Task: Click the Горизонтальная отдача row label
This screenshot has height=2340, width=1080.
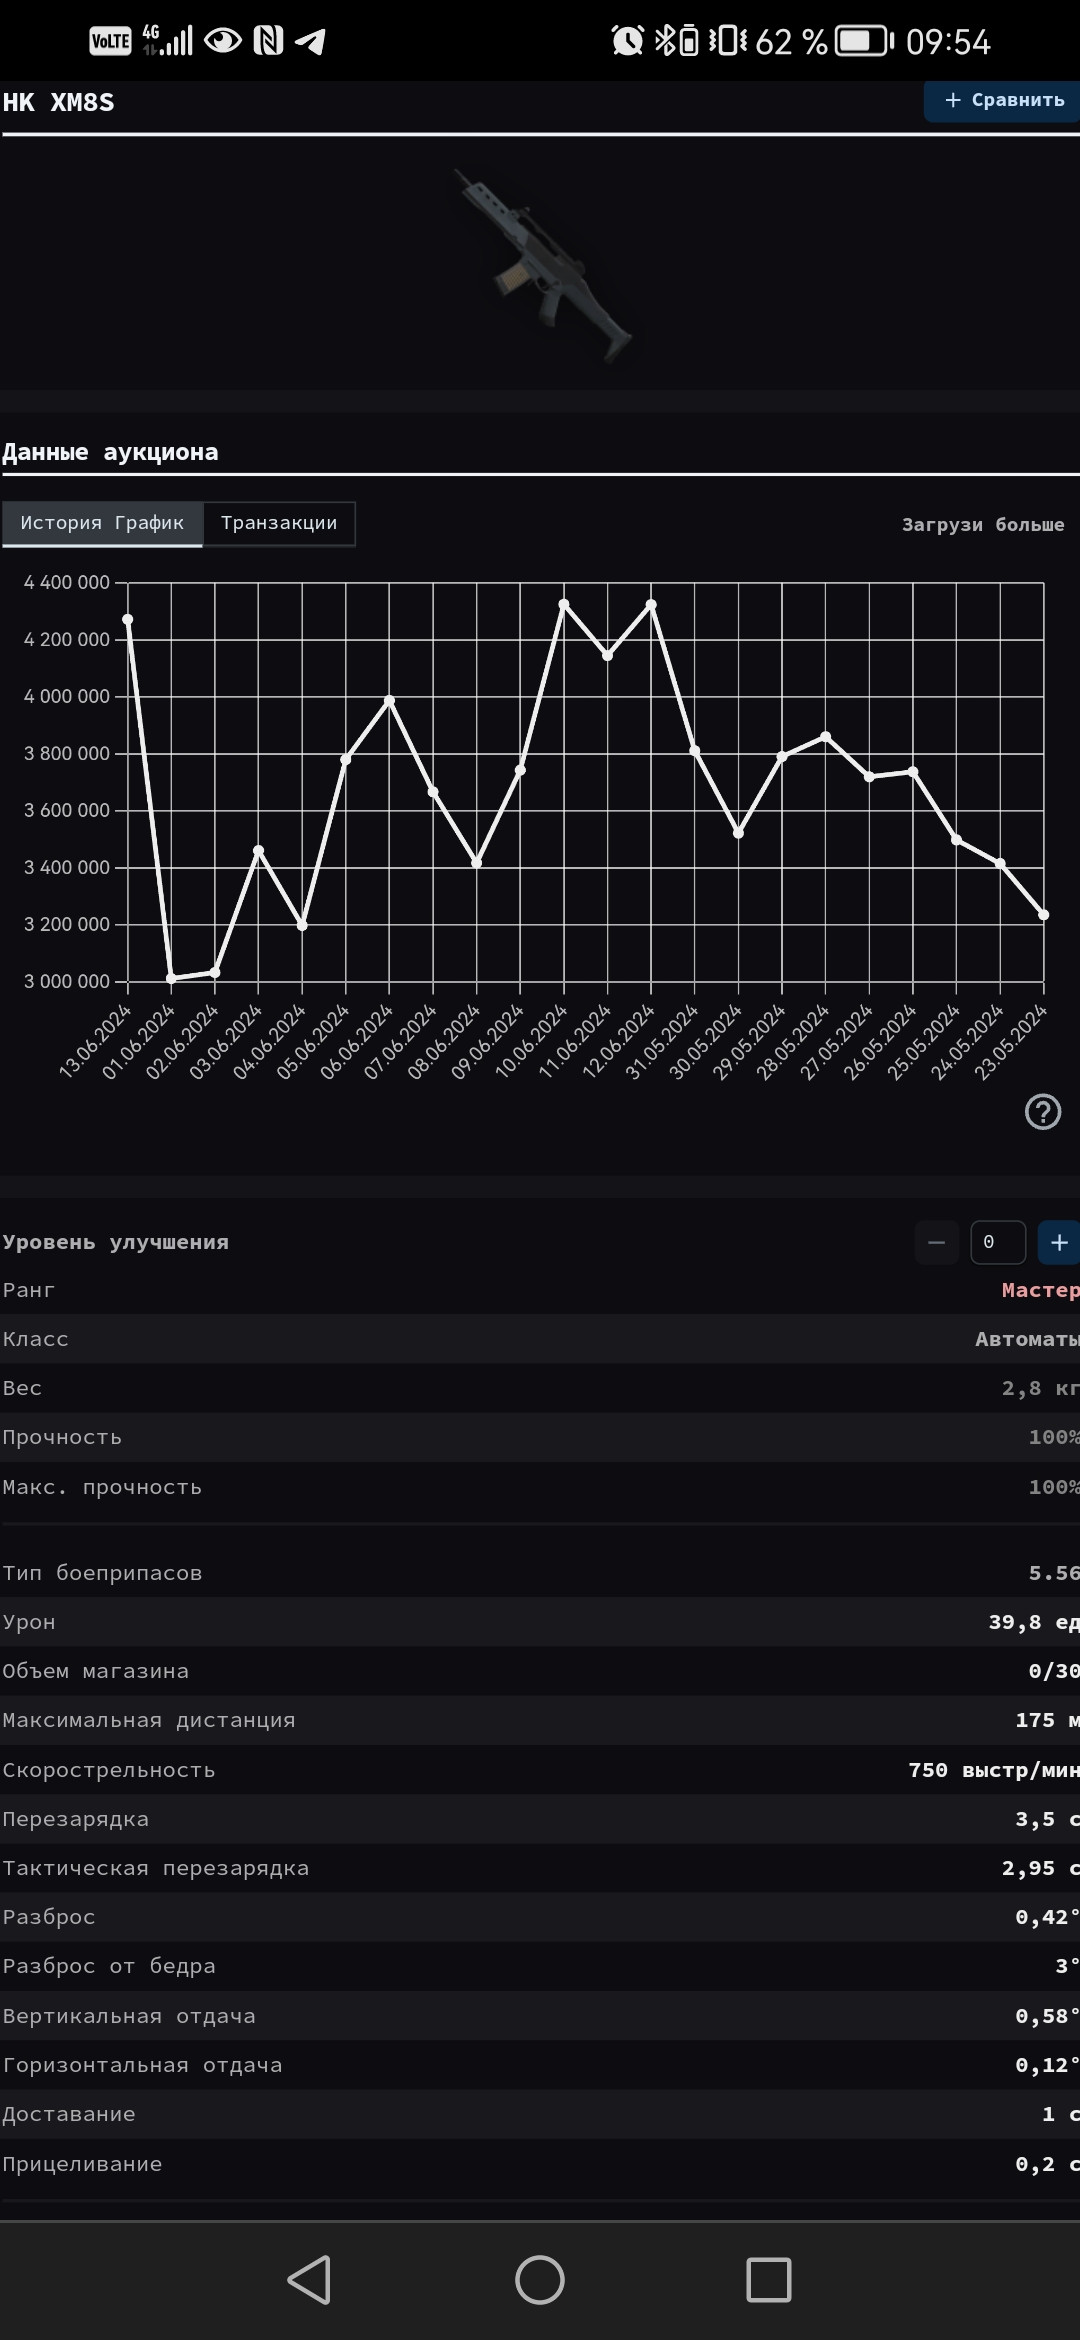Action: tap(142, 2065)
